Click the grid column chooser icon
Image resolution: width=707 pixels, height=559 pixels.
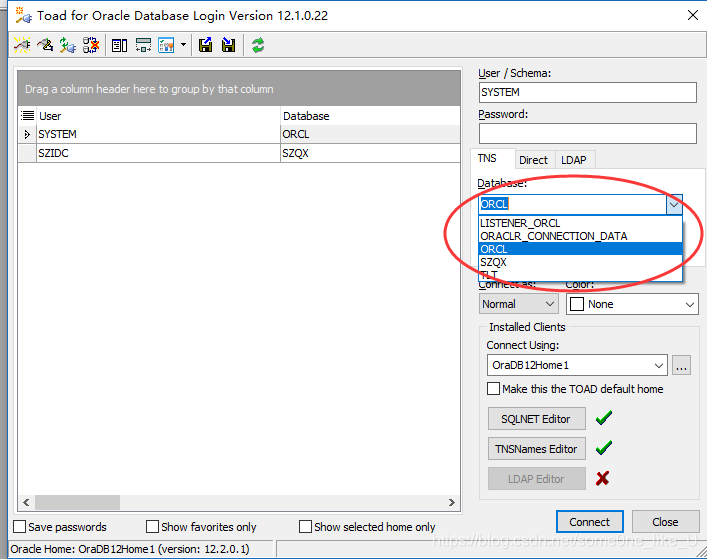(28, 116)
